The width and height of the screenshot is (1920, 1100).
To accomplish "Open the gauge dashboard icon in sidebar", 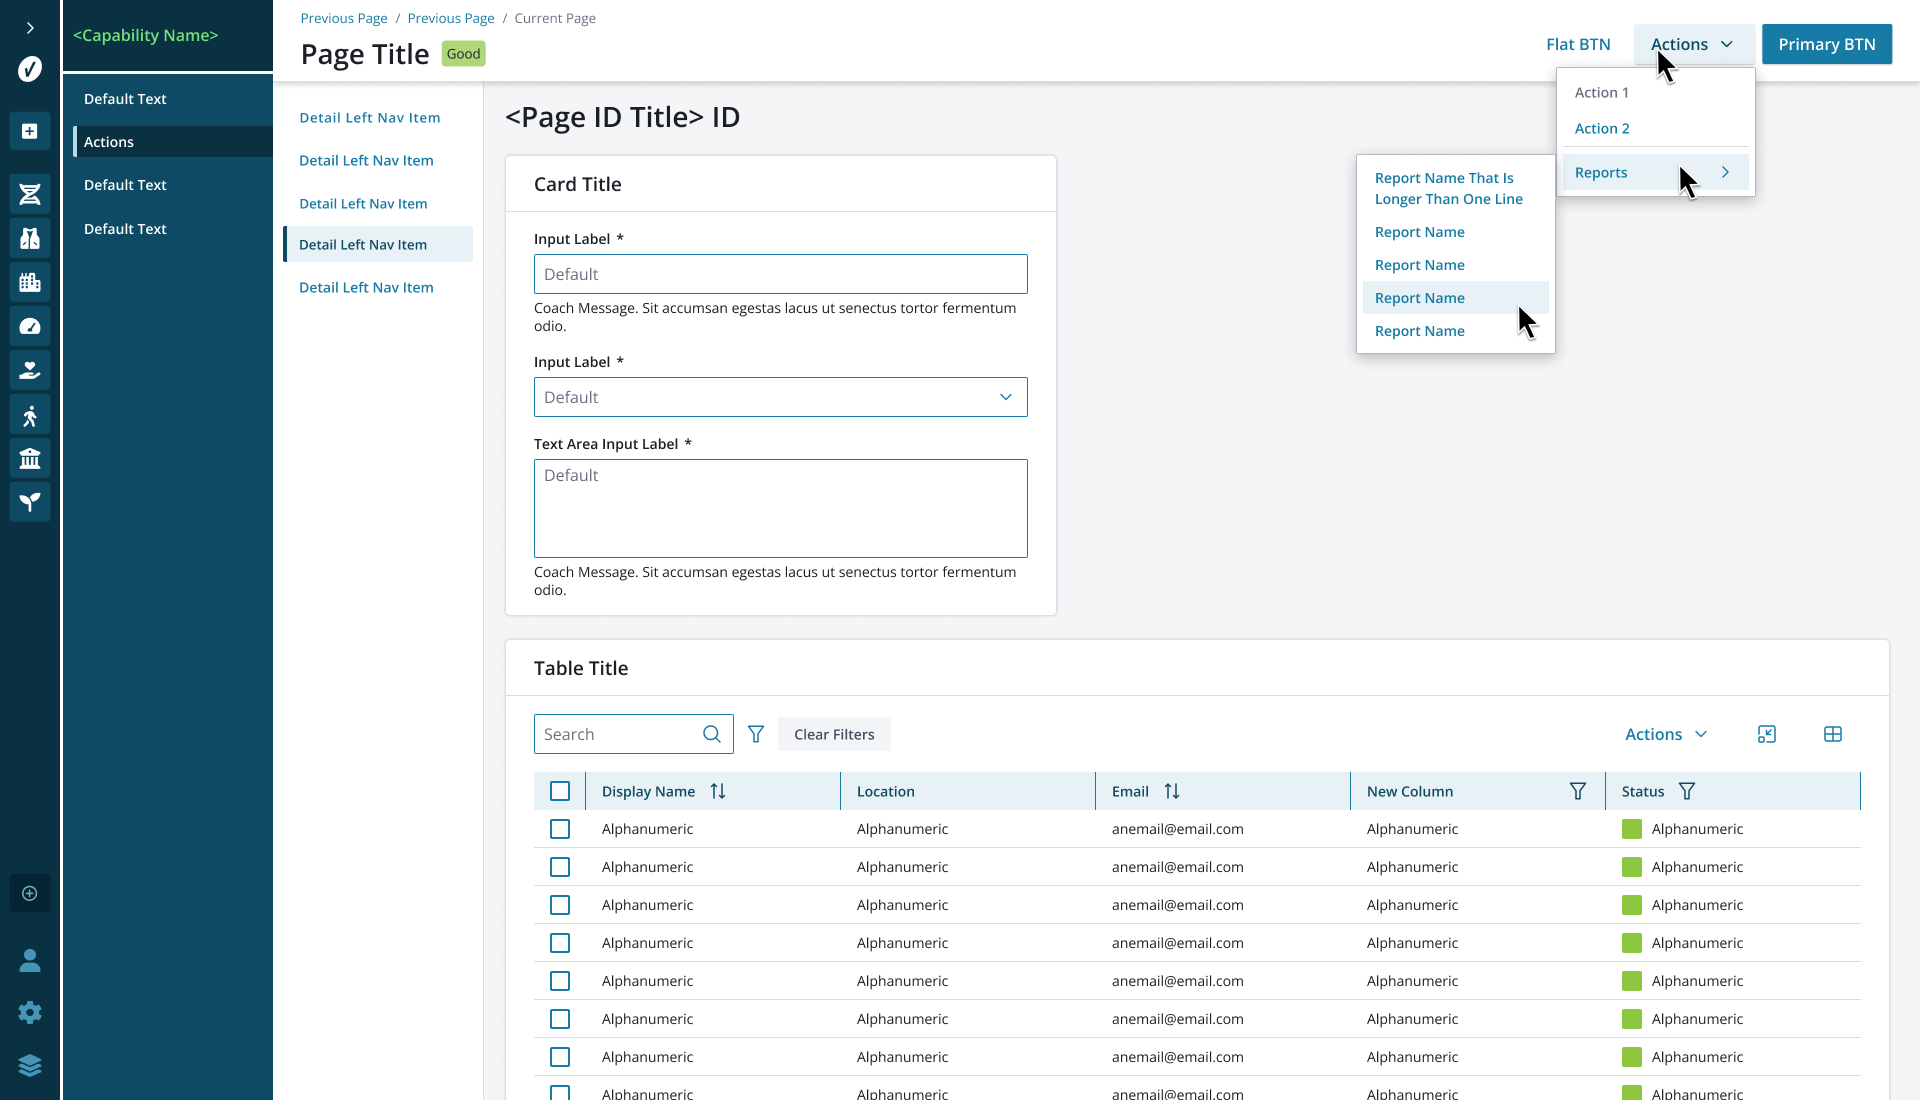I will pyautogui.click(x=30, y=326).
